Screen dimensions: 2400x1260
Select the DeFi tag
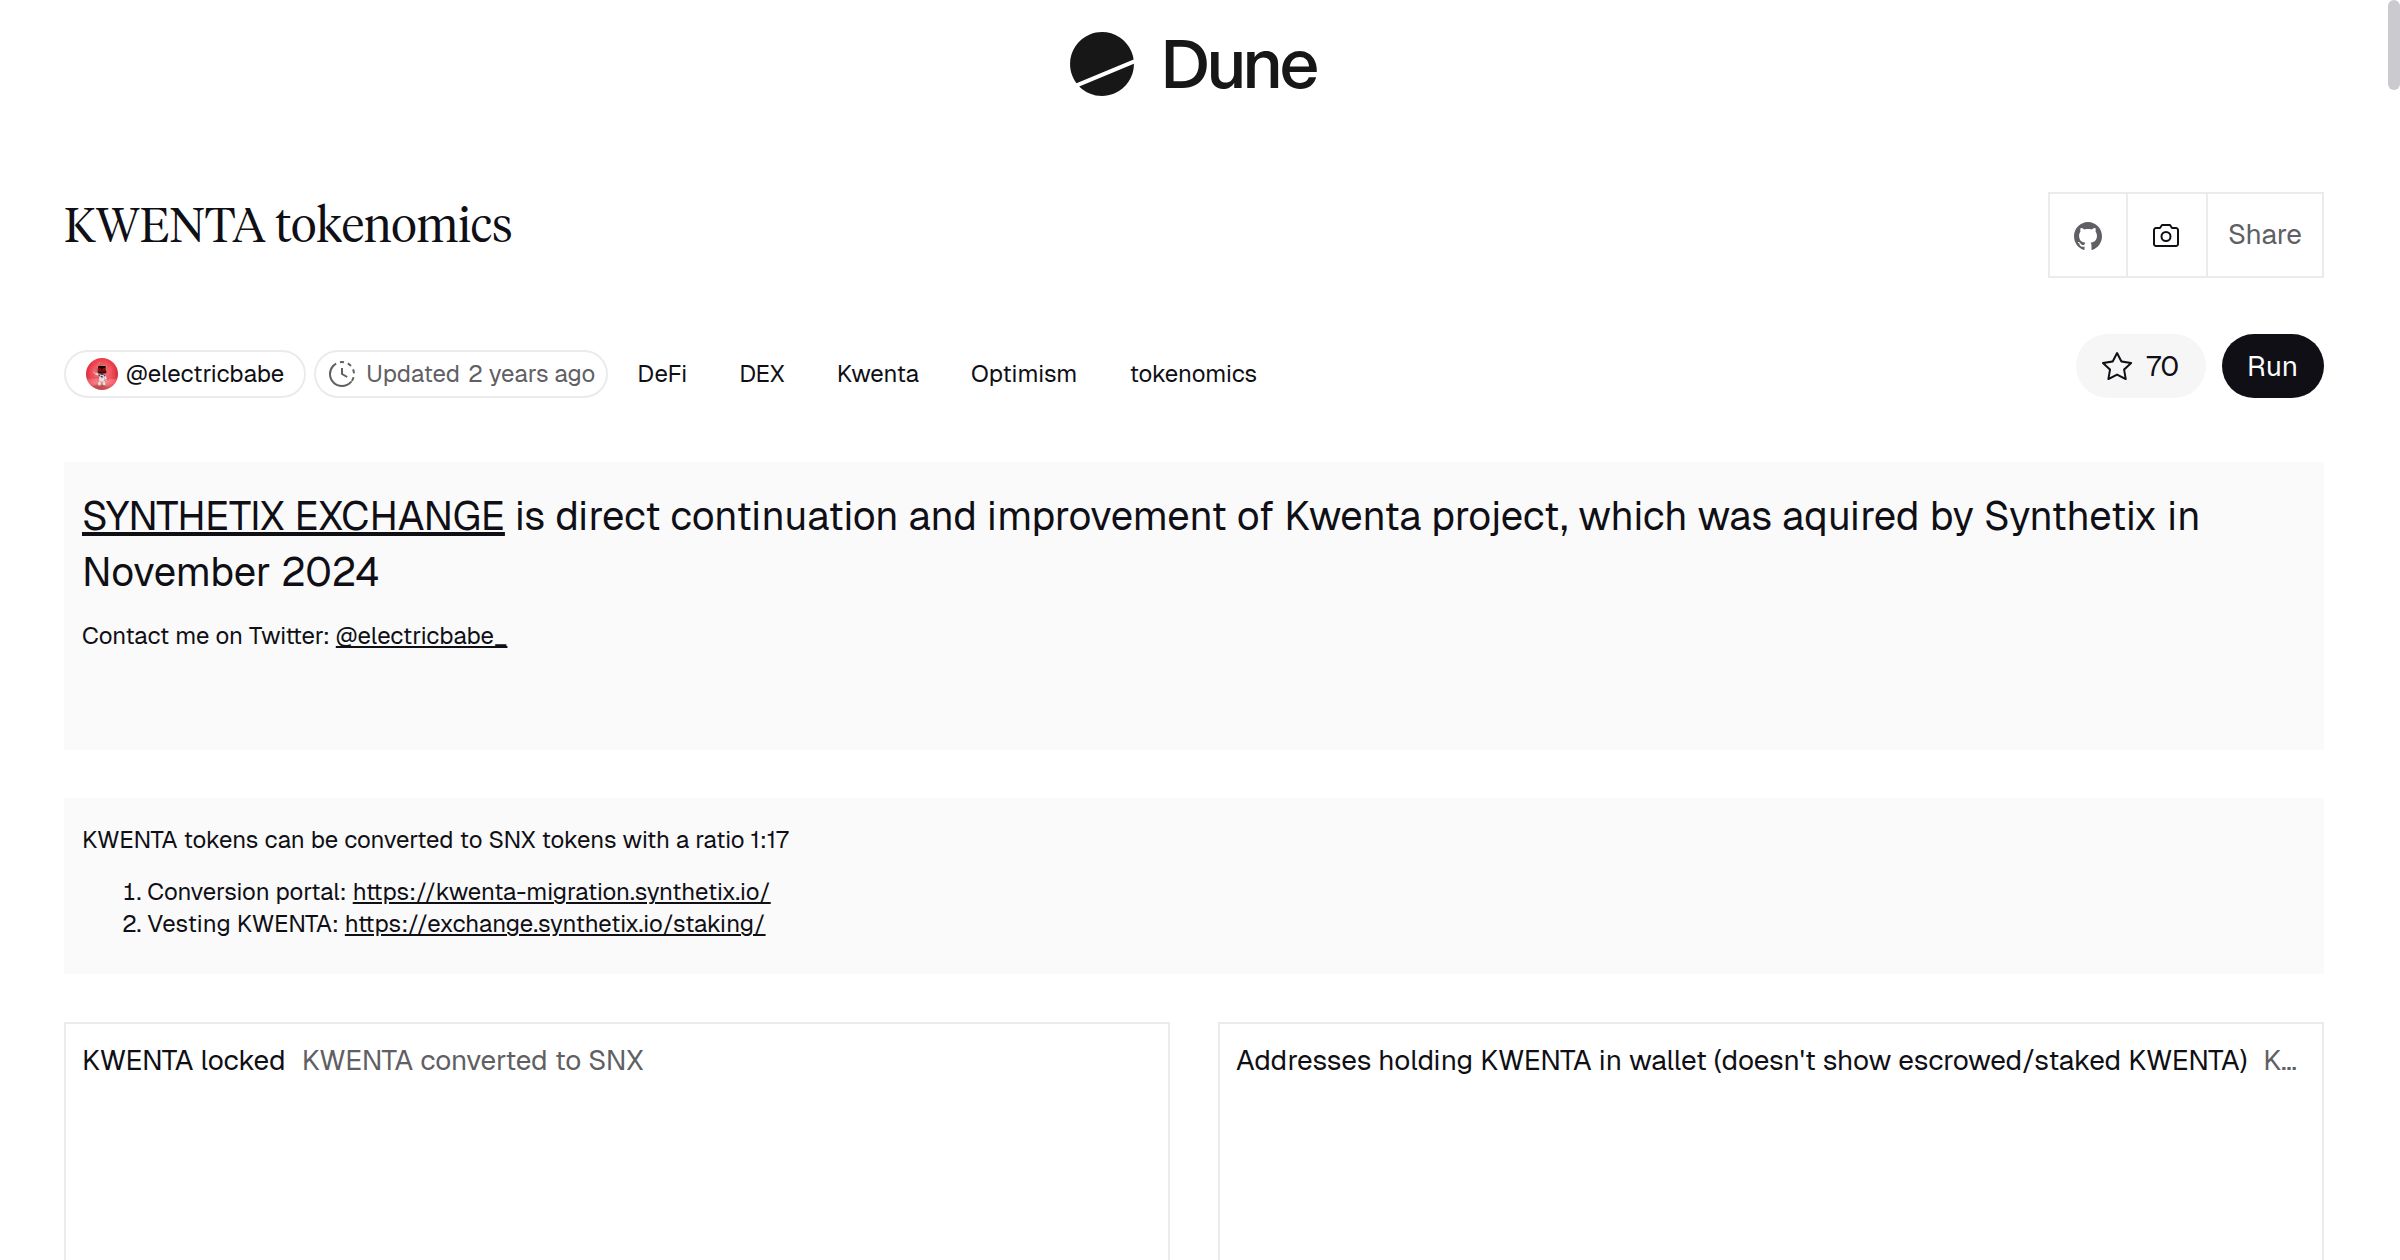662,373
